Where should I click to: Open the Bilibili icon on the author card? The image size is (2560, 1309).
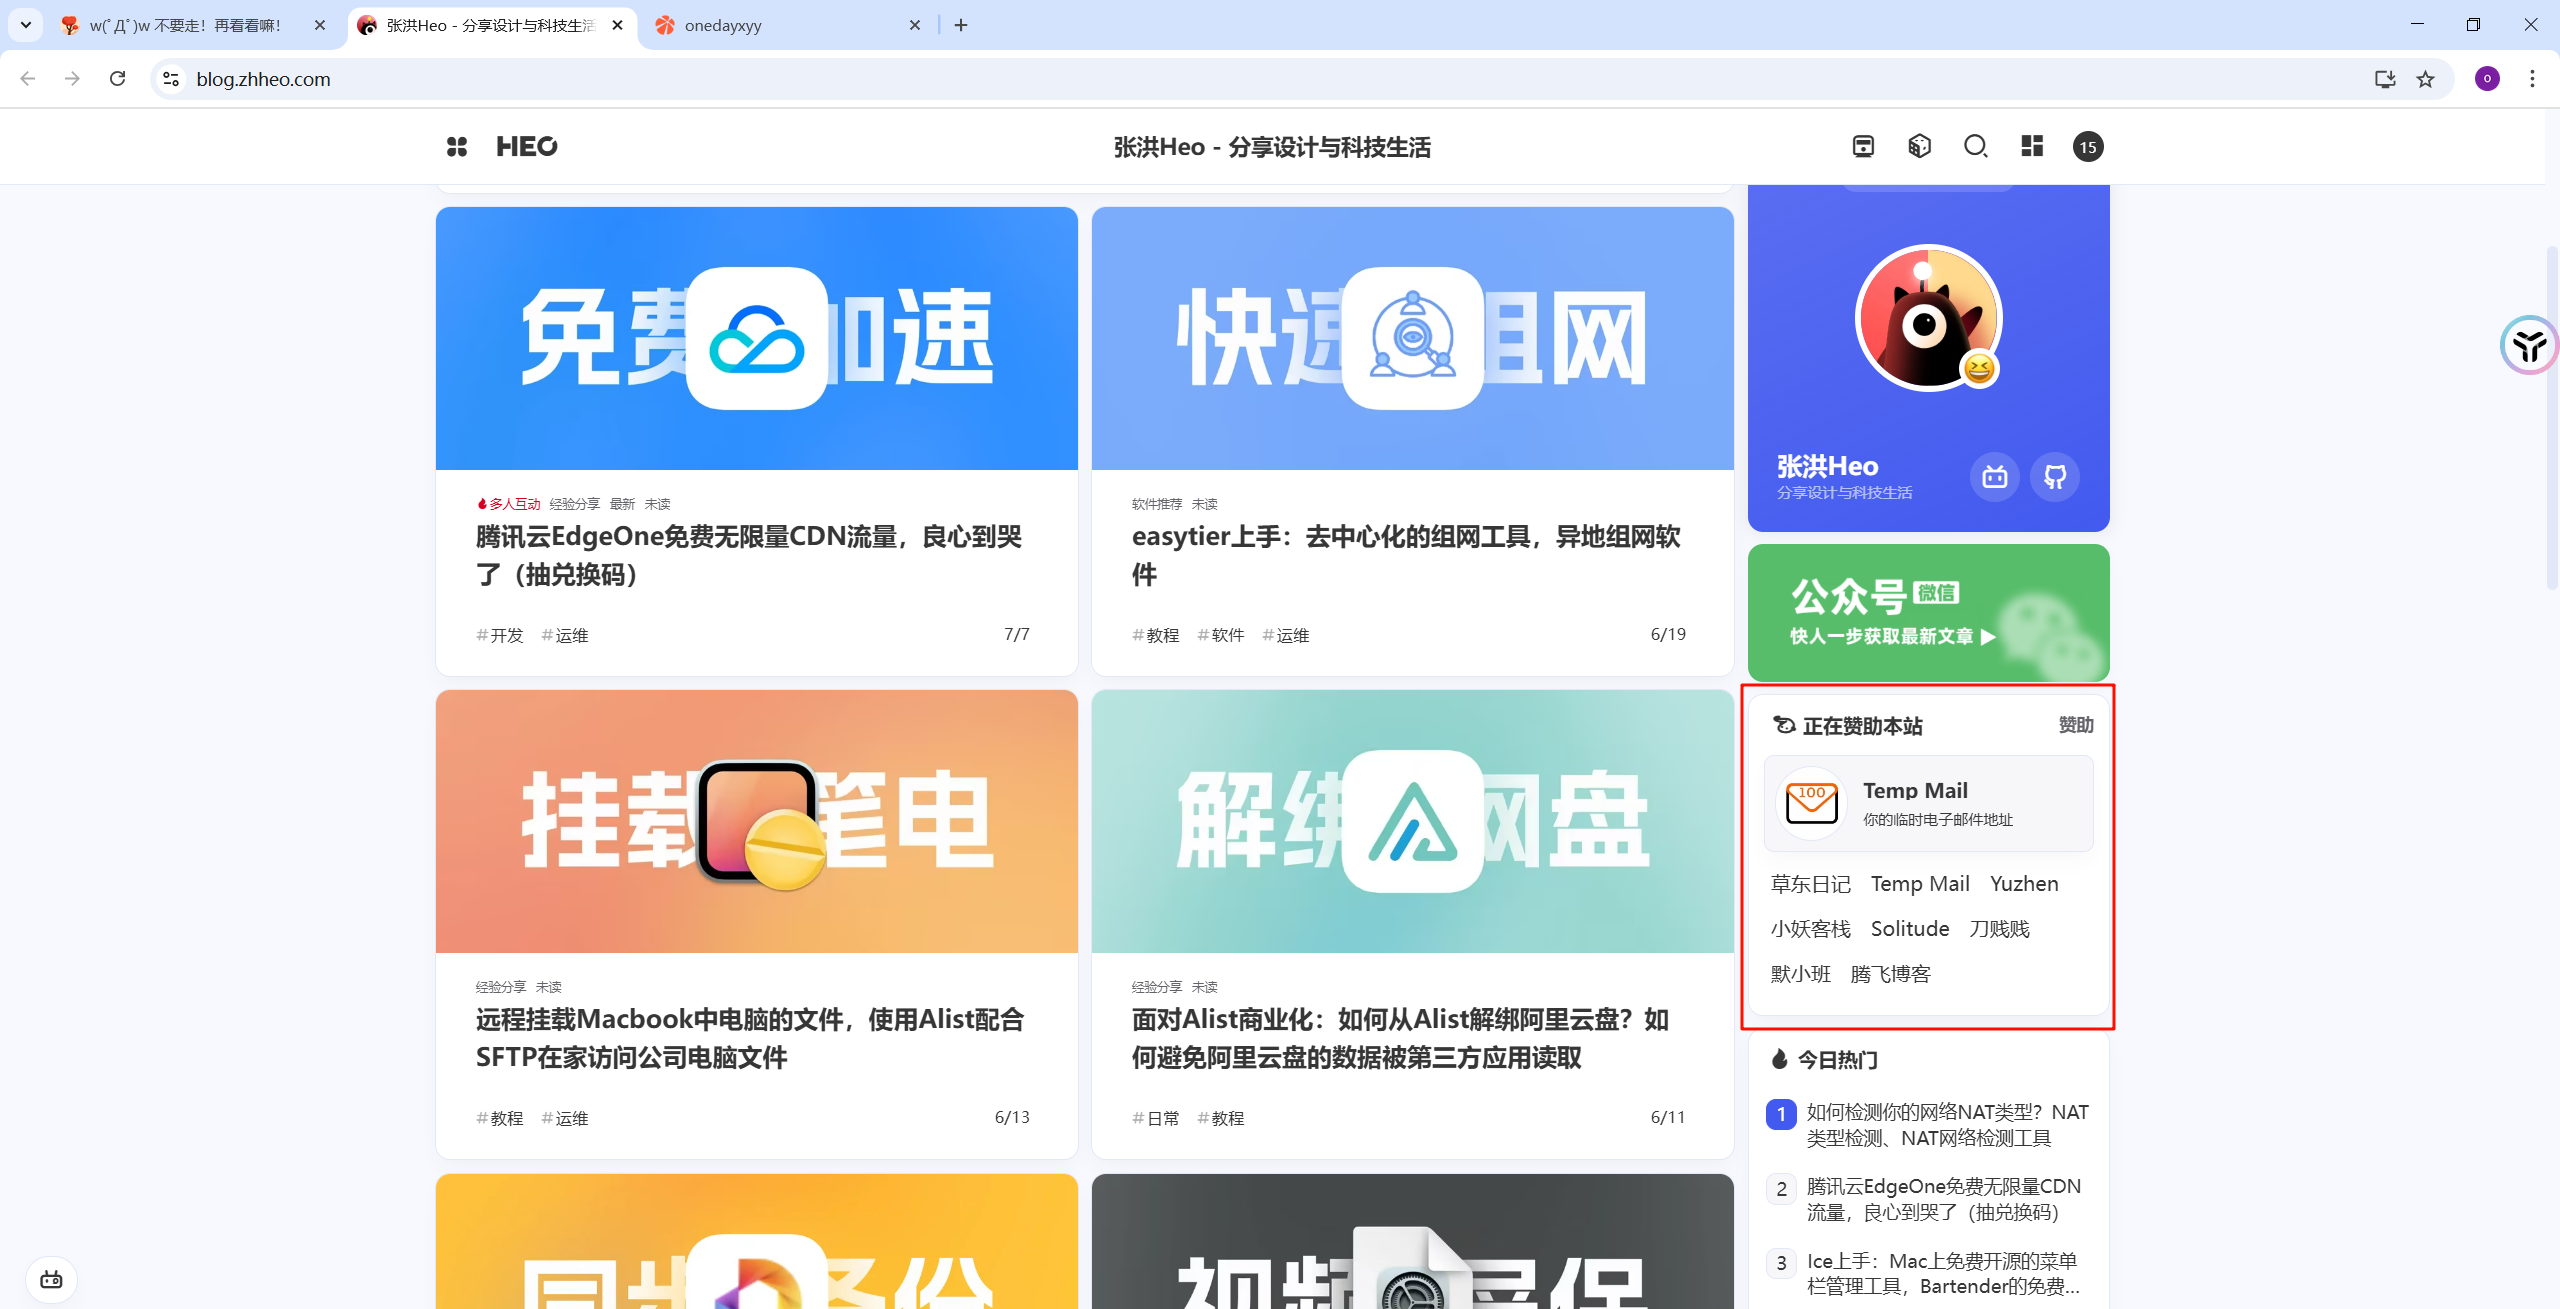pyautogui.click(x=1995, y=477)
